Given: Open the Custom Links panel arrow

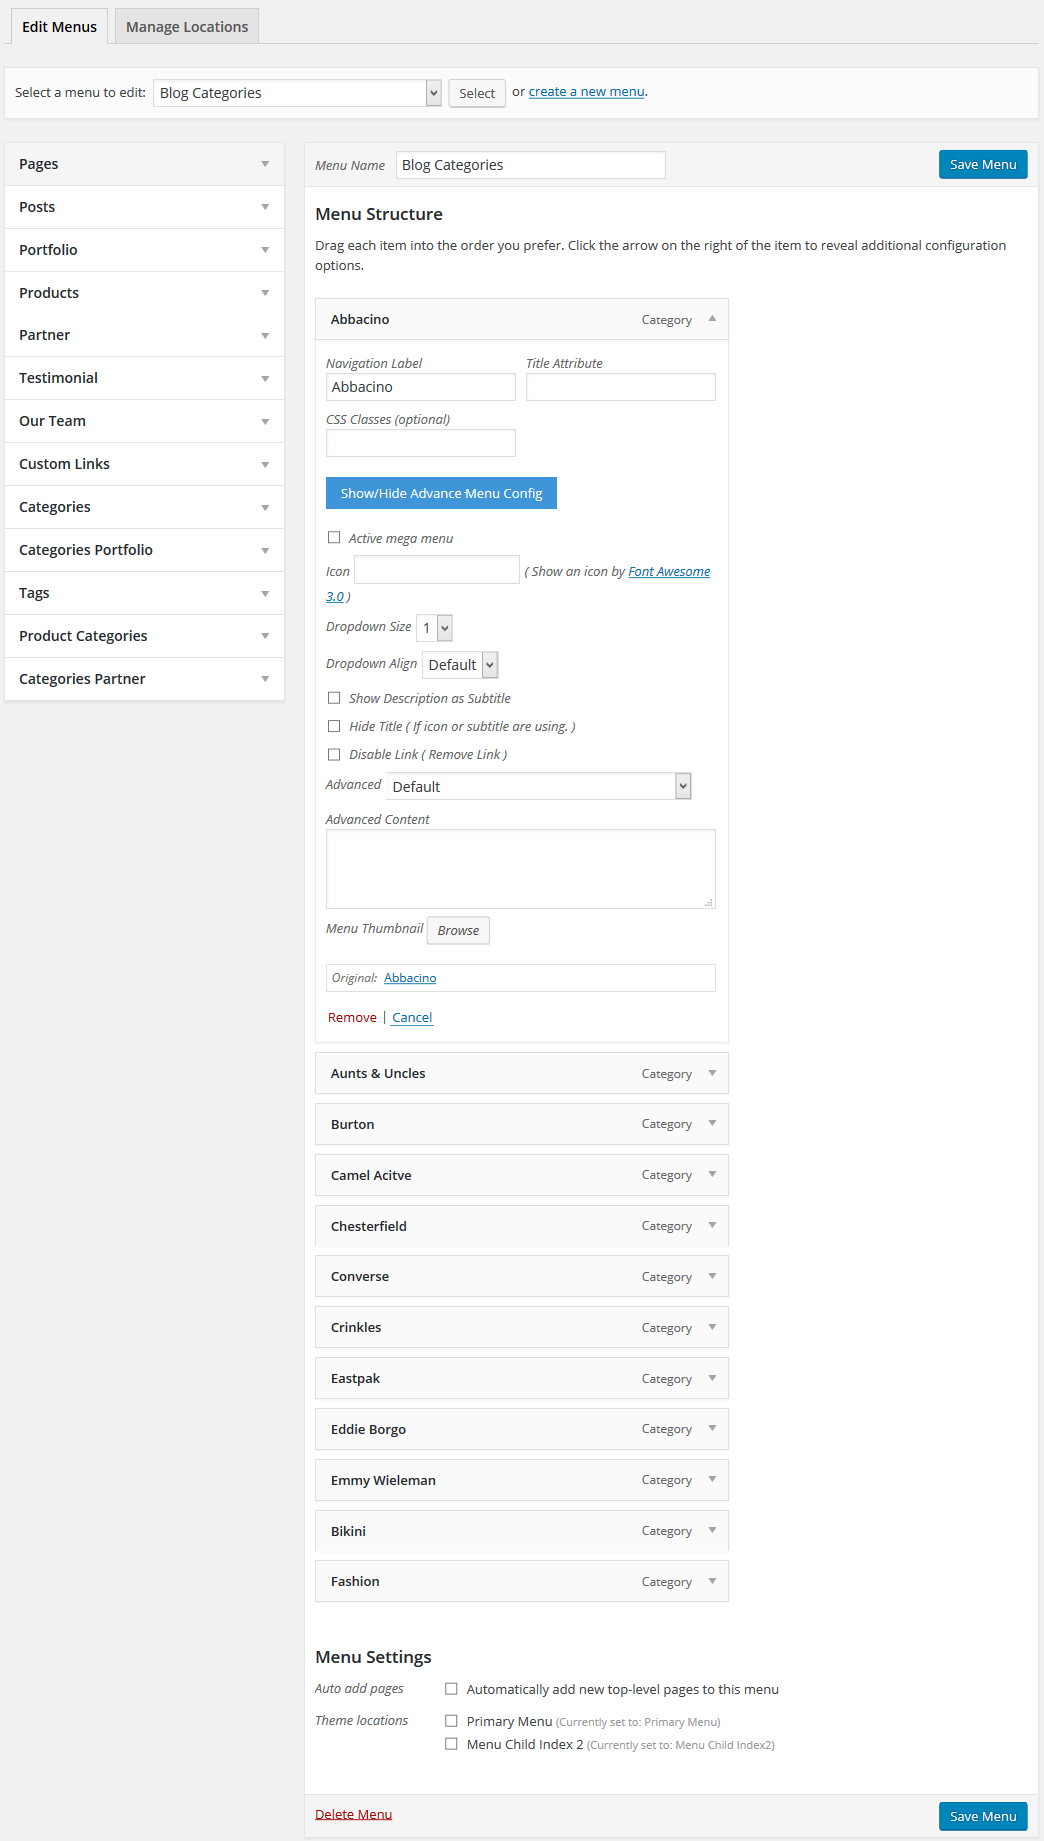Looking at the screenshot, I should [265, 464].
